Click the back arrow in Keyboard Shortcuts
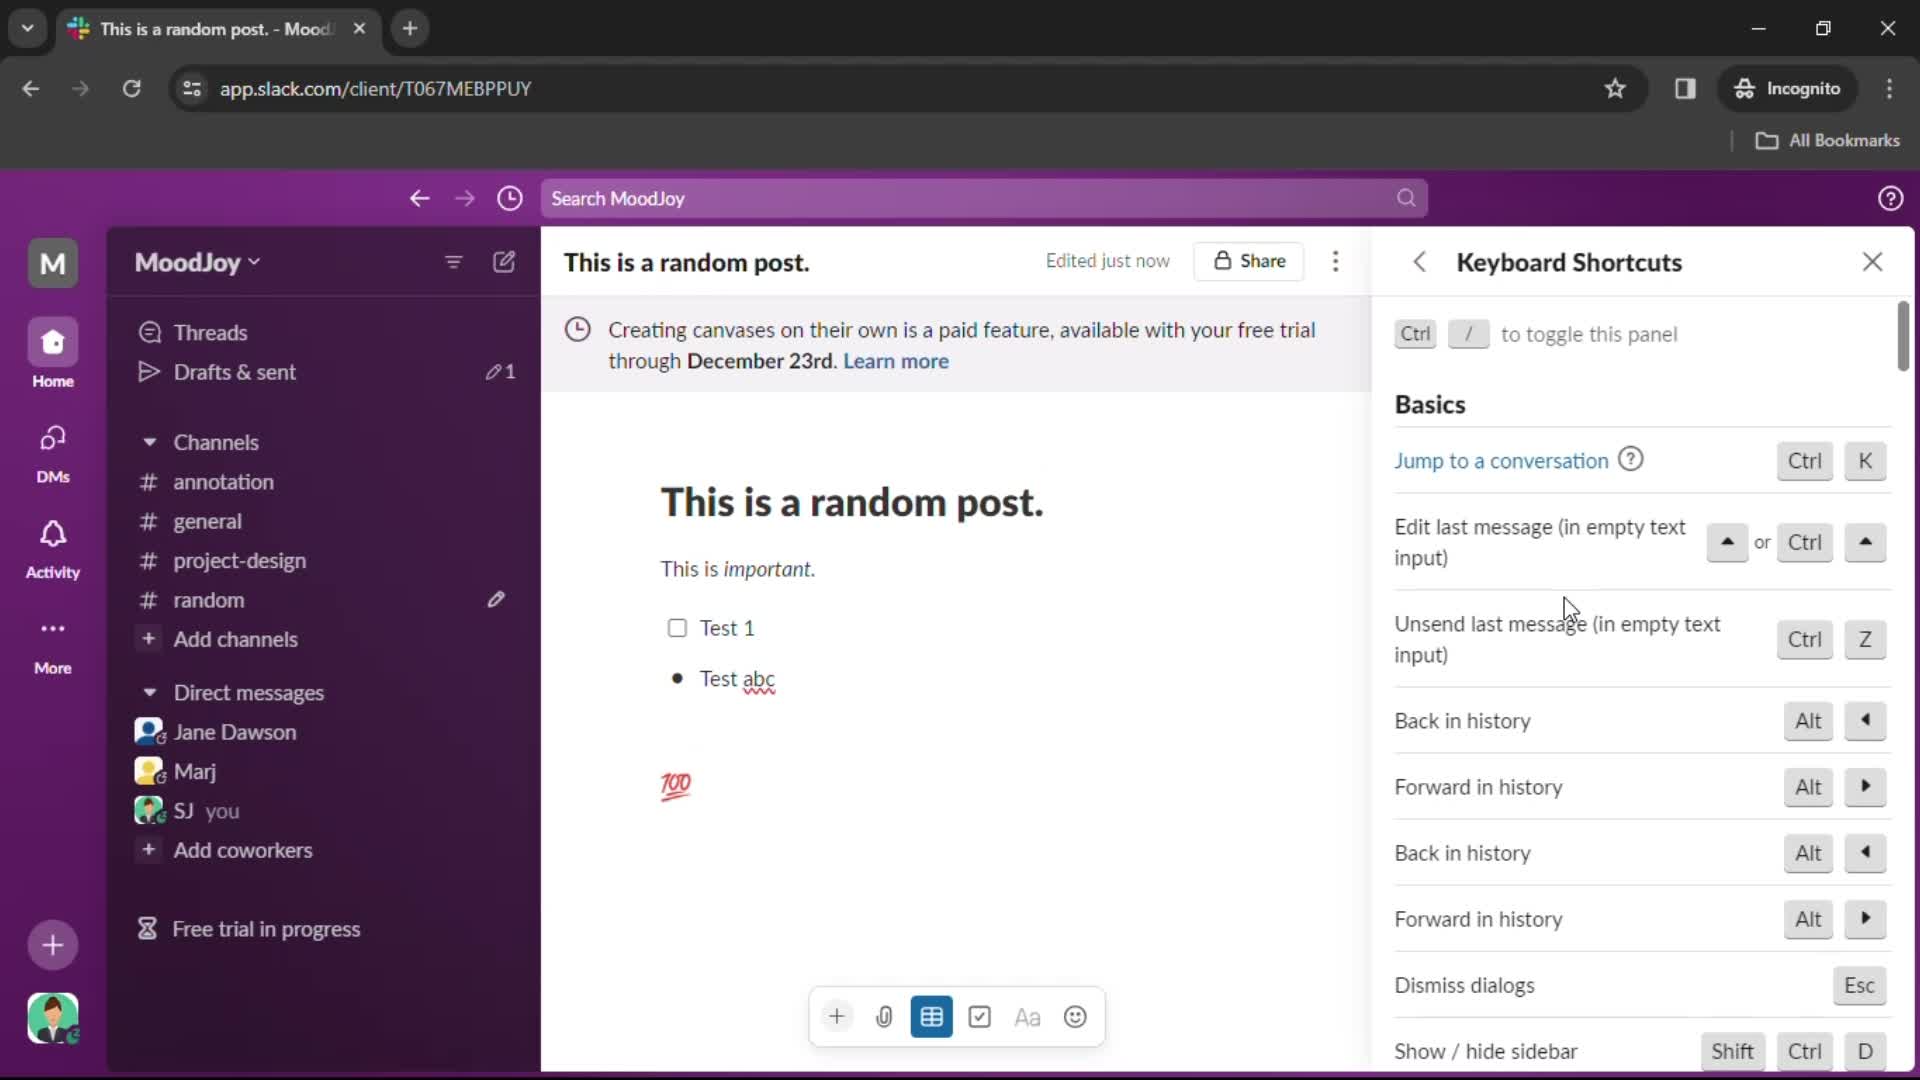Viewport: 1920px width, 1080px height. (1418, 261)
